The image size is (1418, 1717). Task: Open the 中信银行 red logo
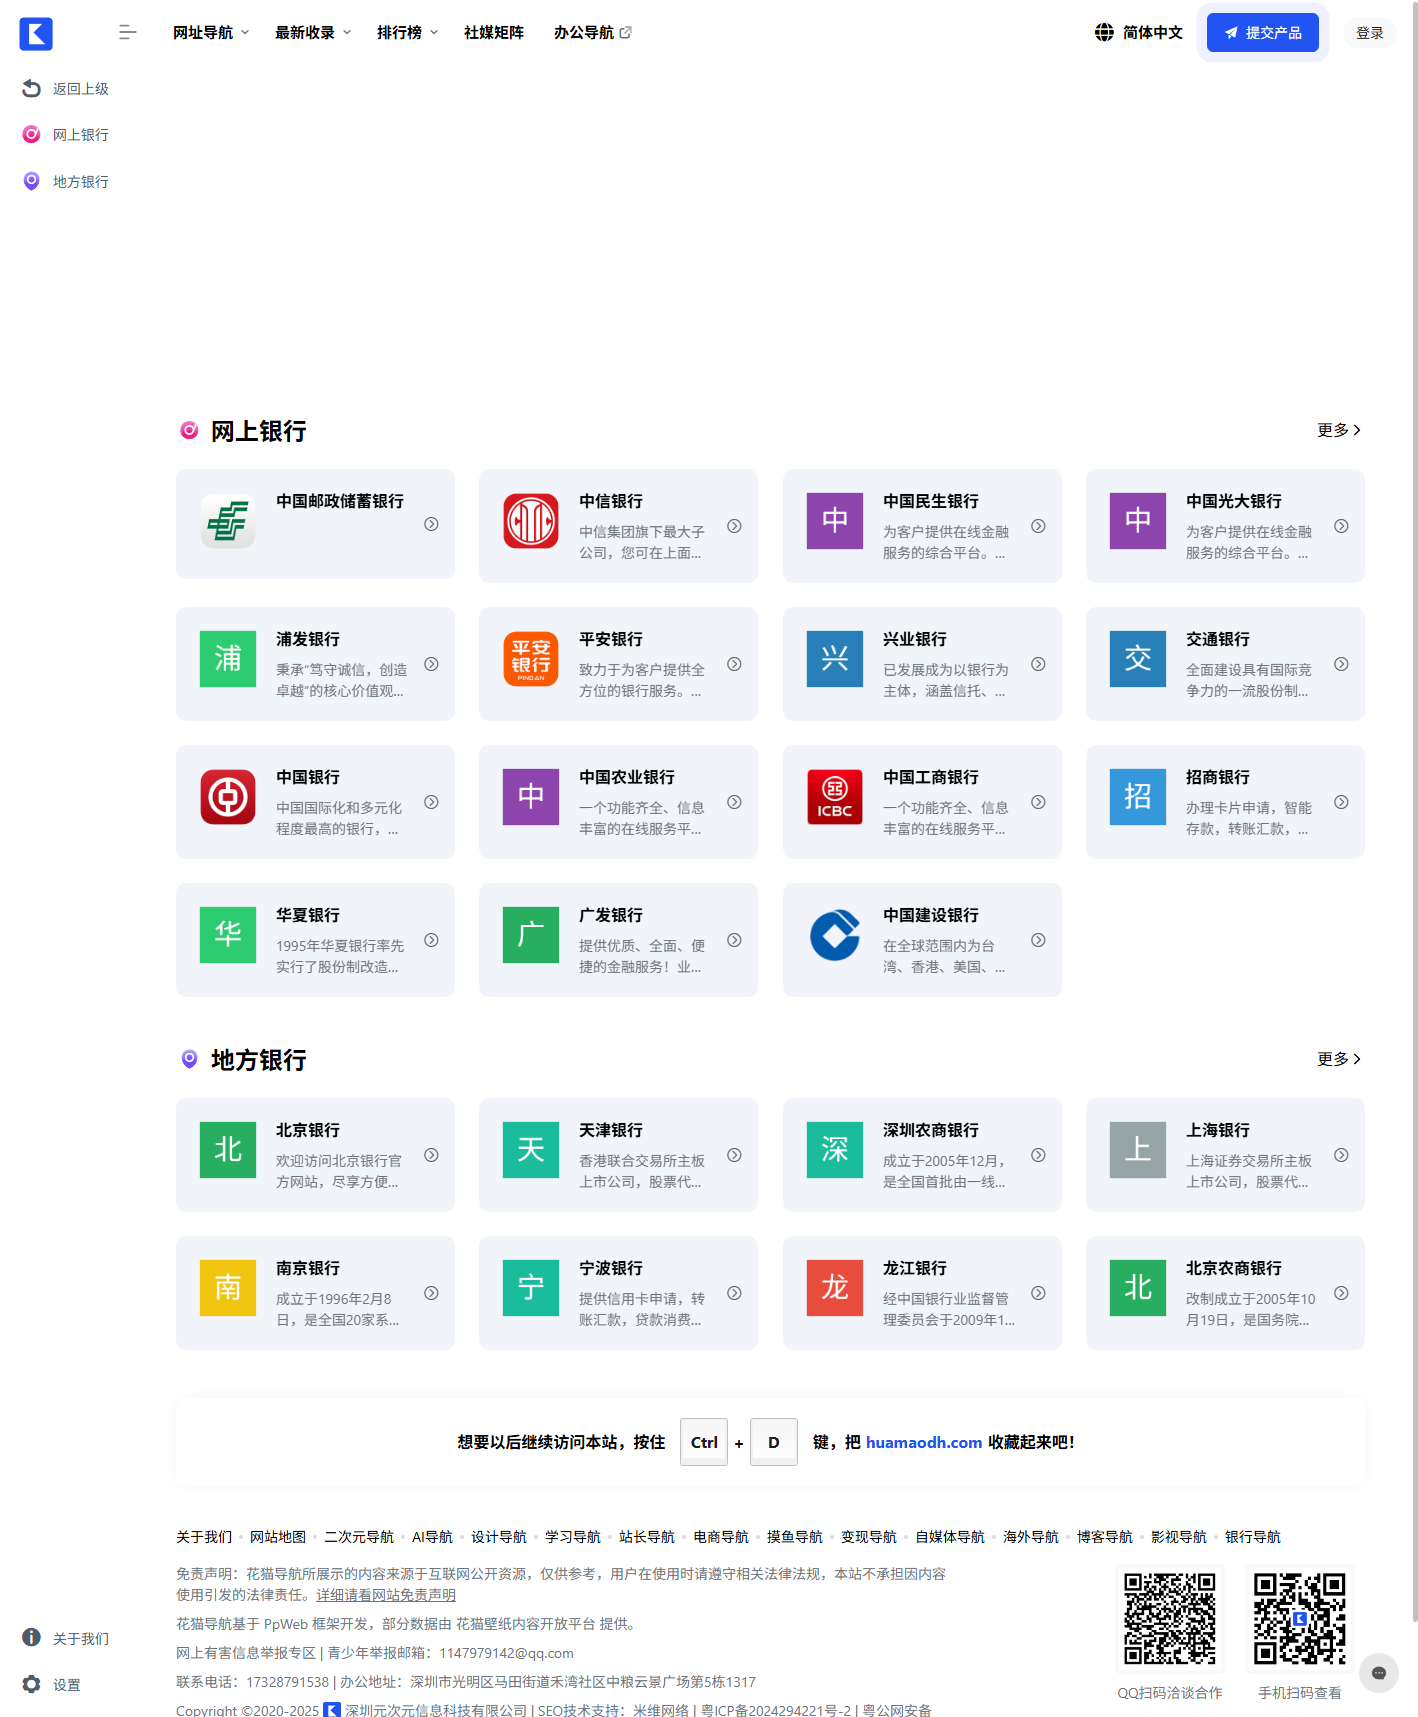531,522
